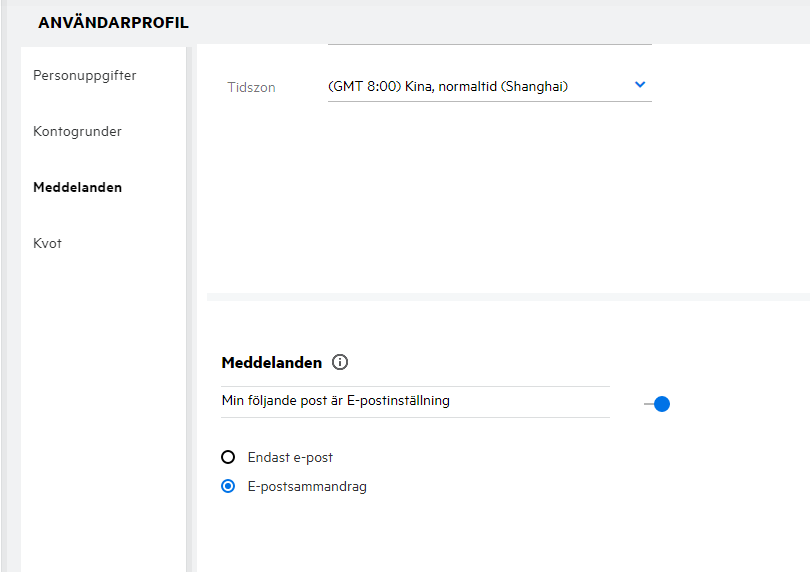The width and height of the screenshot is (810, 572).
Task: Select the Endast e-post radio button
Action: tap(228, 457)
